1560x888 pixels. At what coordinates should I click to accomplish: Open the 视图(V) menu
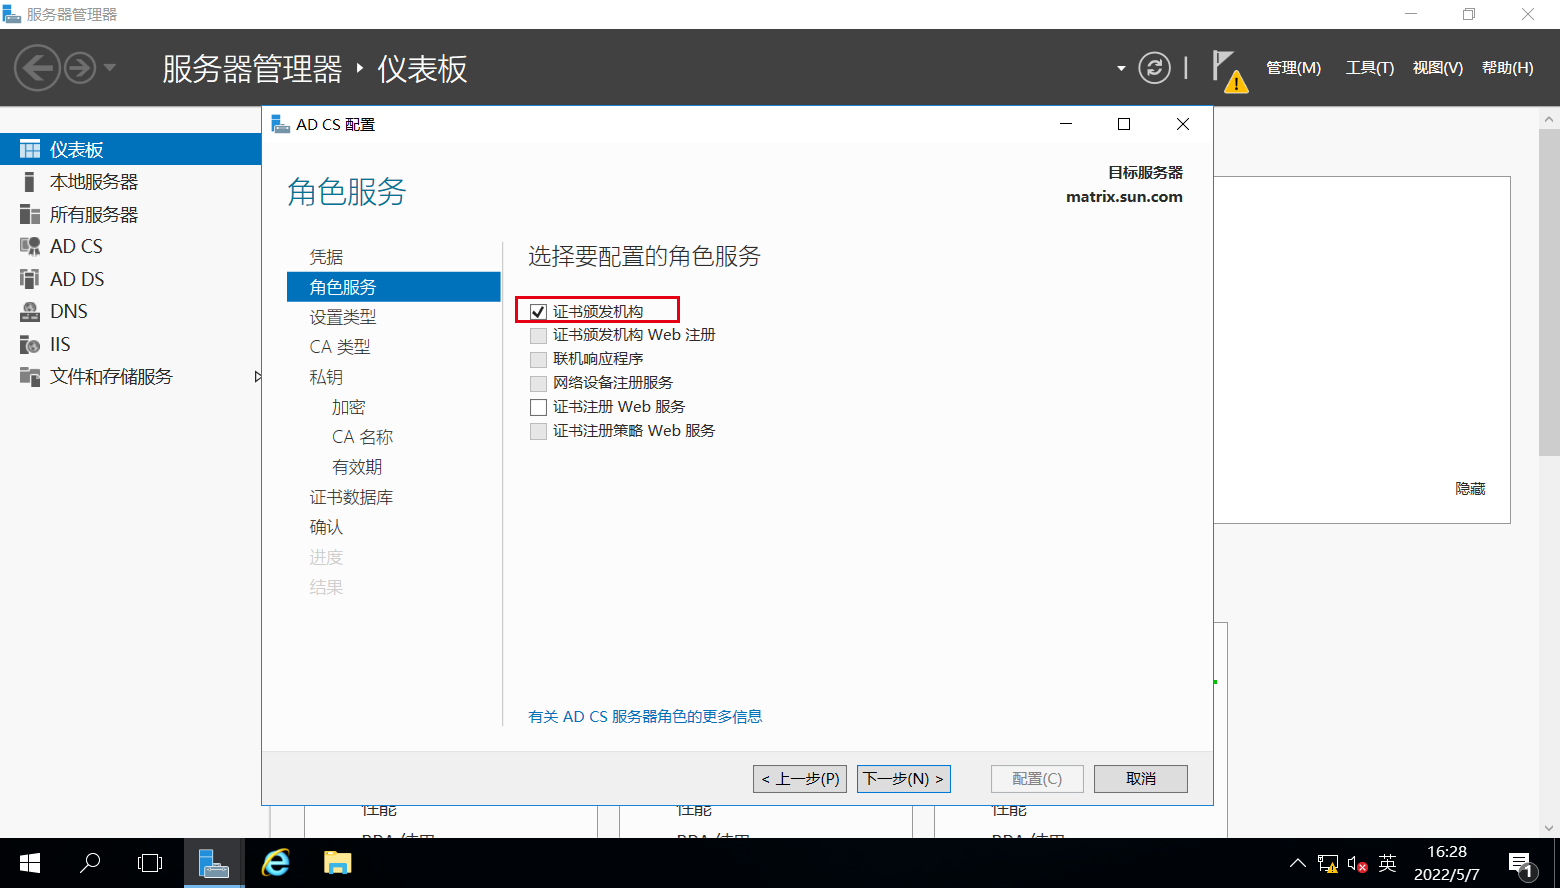(1438, 68)
